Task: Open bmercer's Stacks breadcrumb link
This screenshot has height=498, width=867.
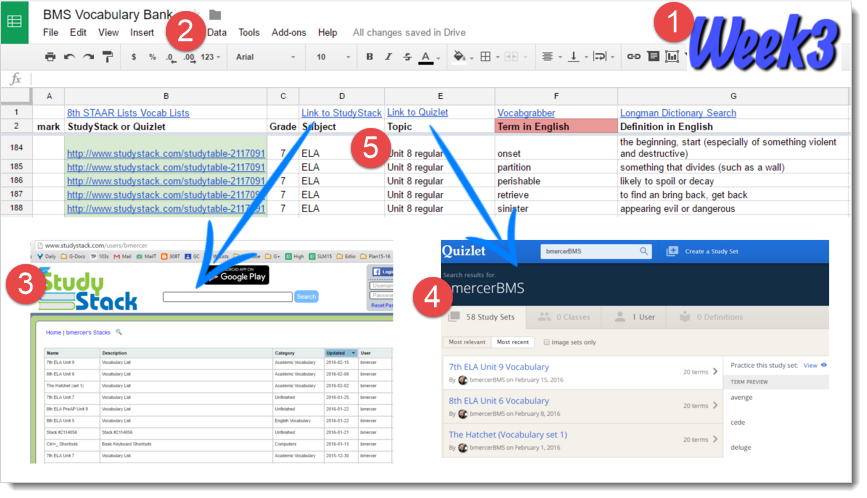Action: (88, 333)
